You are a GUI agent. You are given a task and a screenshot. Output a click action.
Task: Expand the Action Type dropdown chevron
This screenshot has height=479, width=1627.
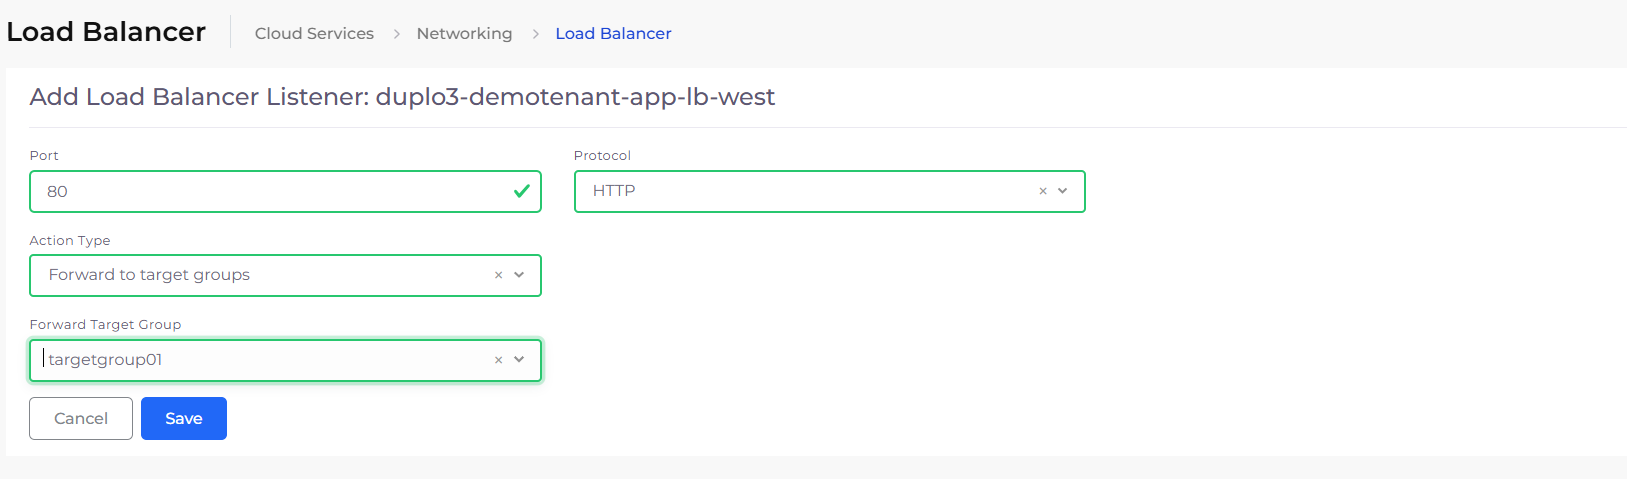pos(519,275)
